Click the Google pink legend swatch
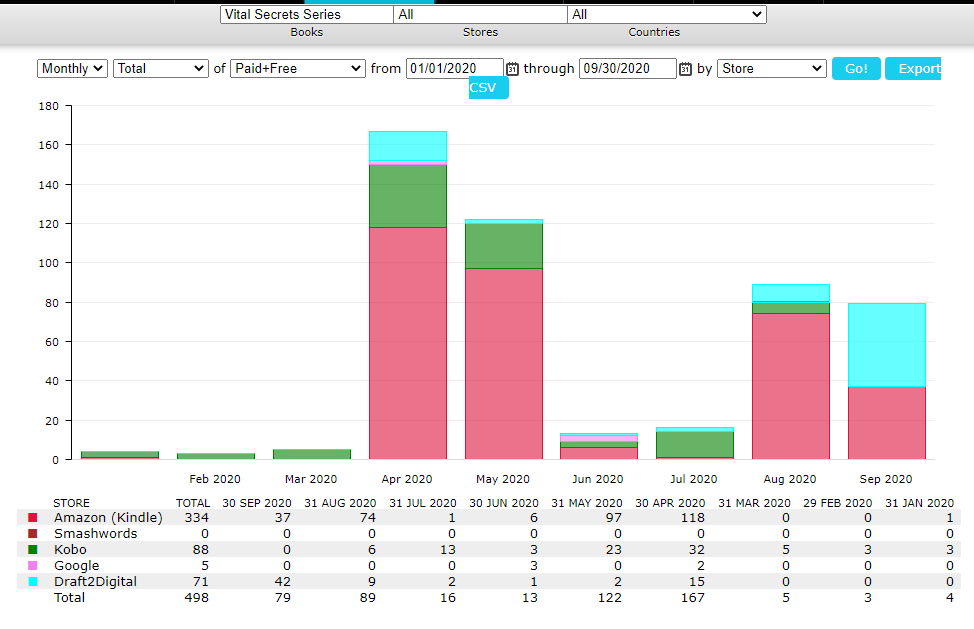This screenshot has width=974, height=629. 33,565
